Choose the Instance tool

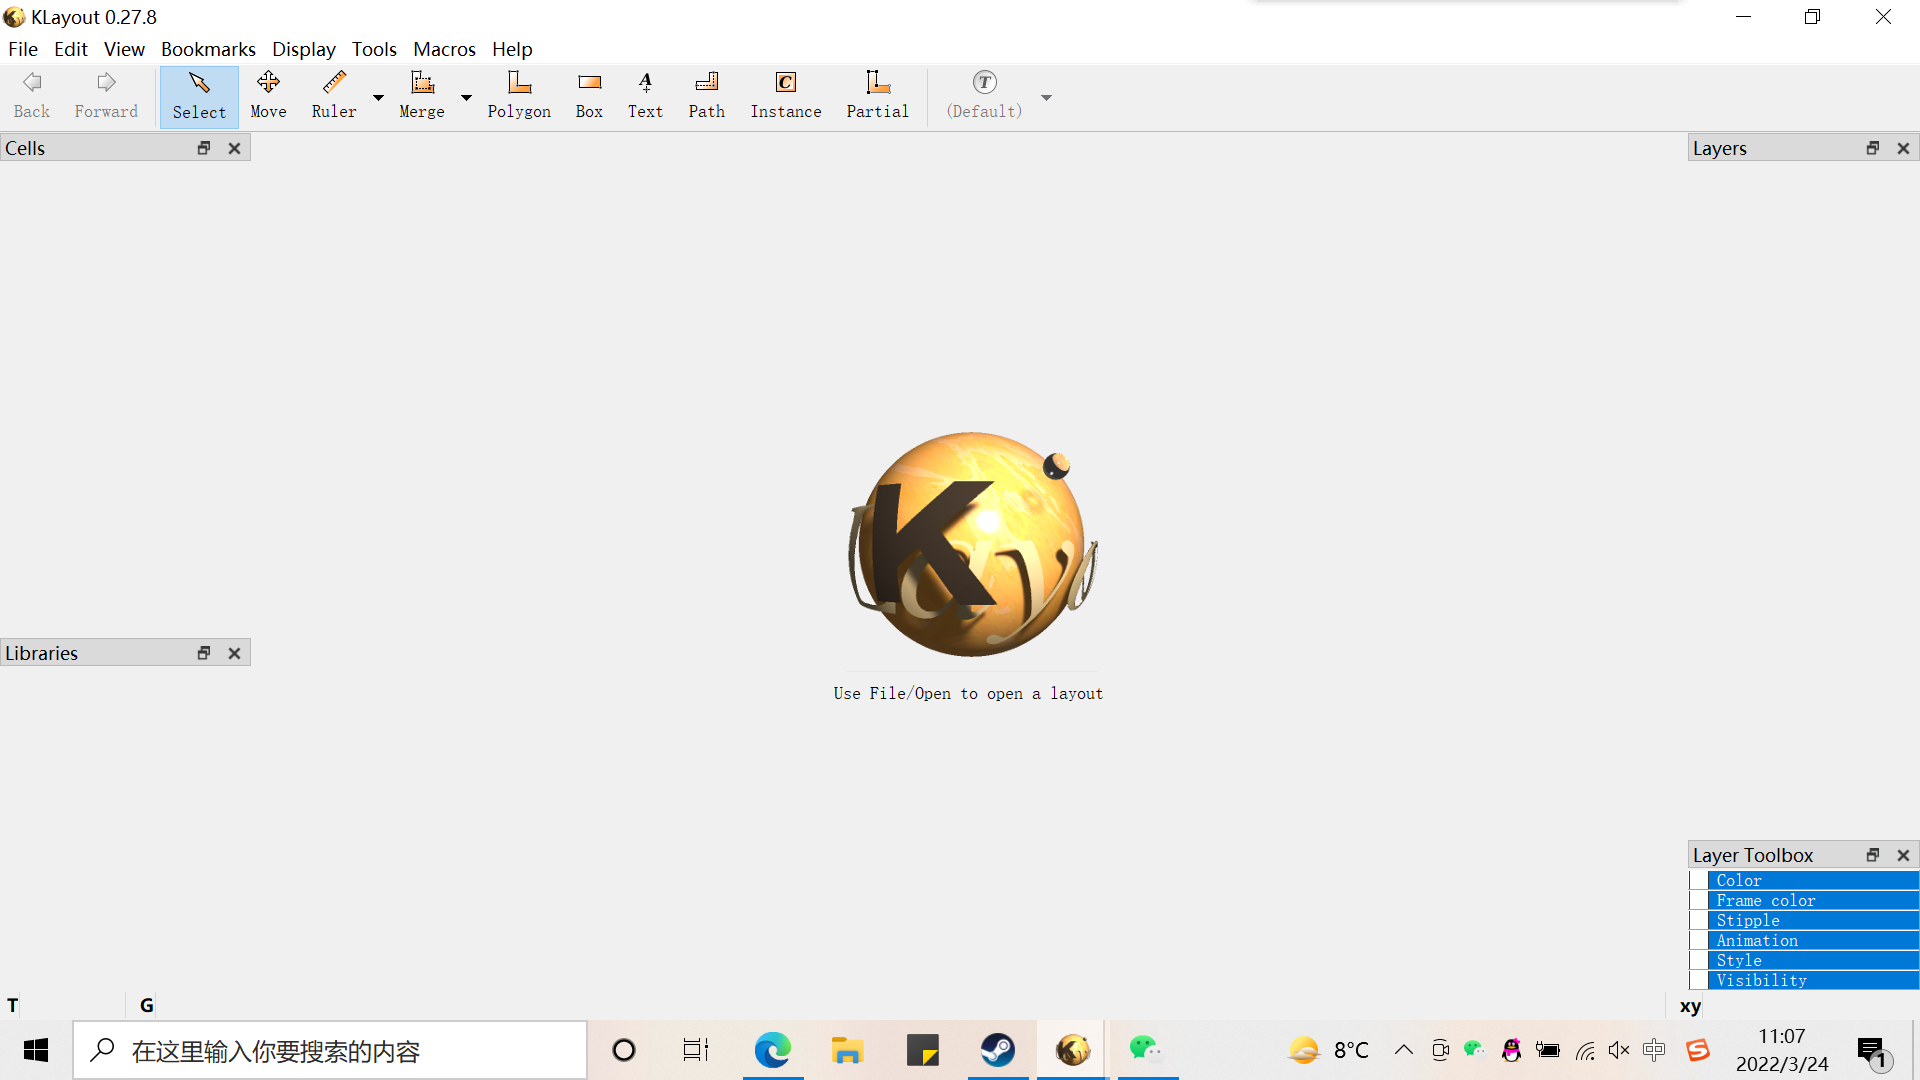click(x=786, y=96)
